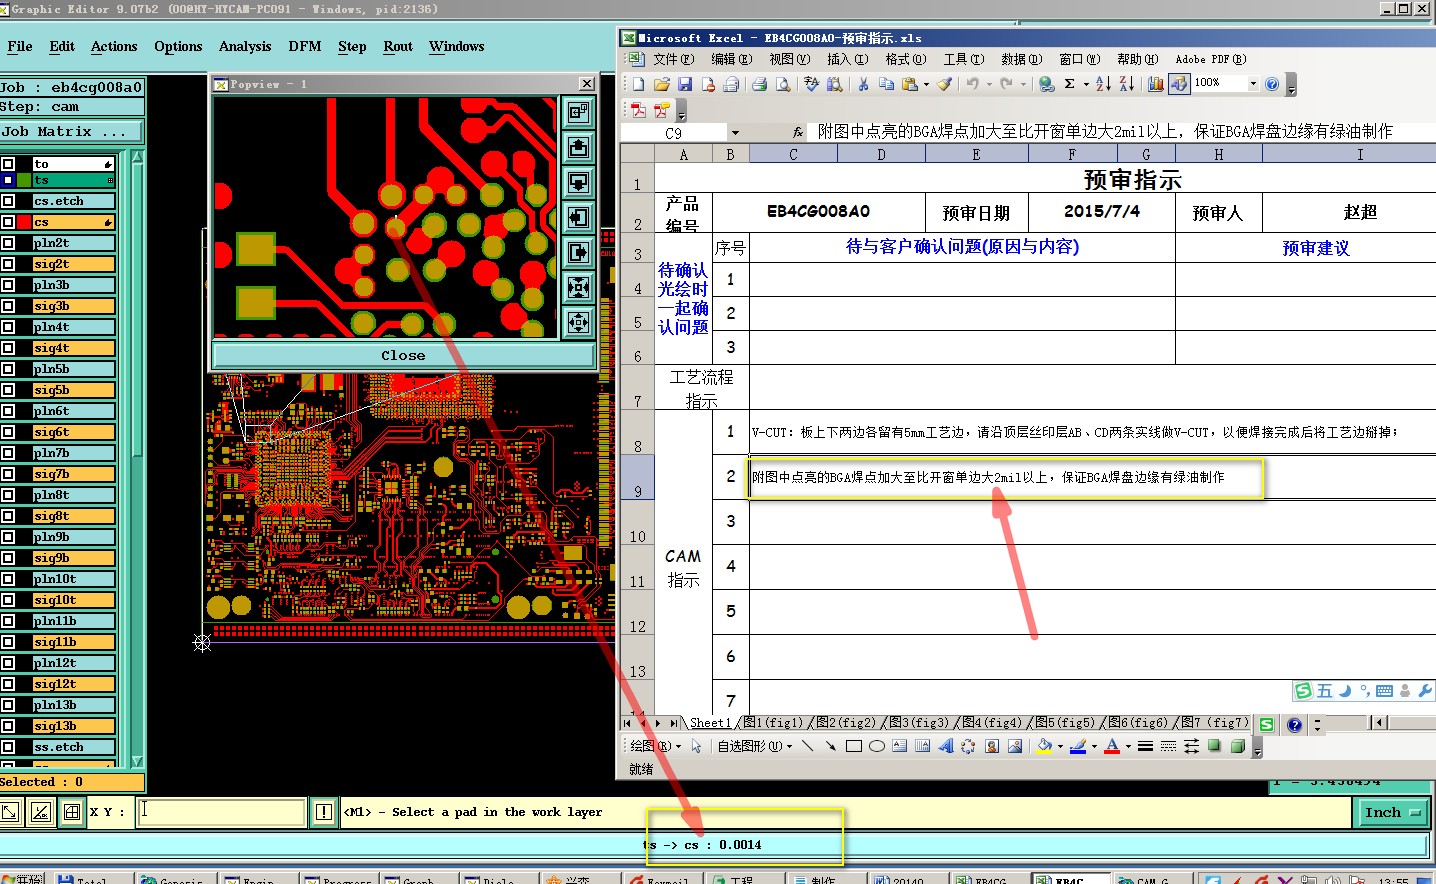The height and width of the screenshot is (884, 1436).
Task: Toggle the checkbox for layer 'sig5b'
Action: pyautogui.click(x=8, y=390)
